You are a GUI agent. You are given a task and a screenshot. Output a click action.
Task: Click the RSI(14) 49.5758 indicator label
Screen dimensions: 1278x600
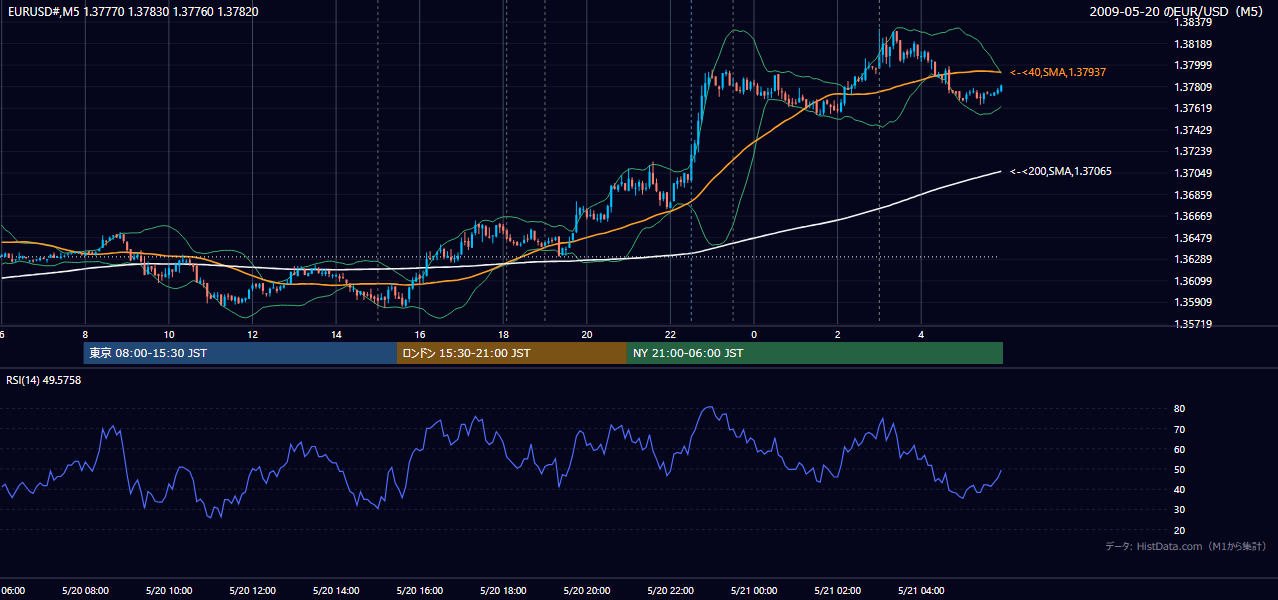tap(44, 380)
